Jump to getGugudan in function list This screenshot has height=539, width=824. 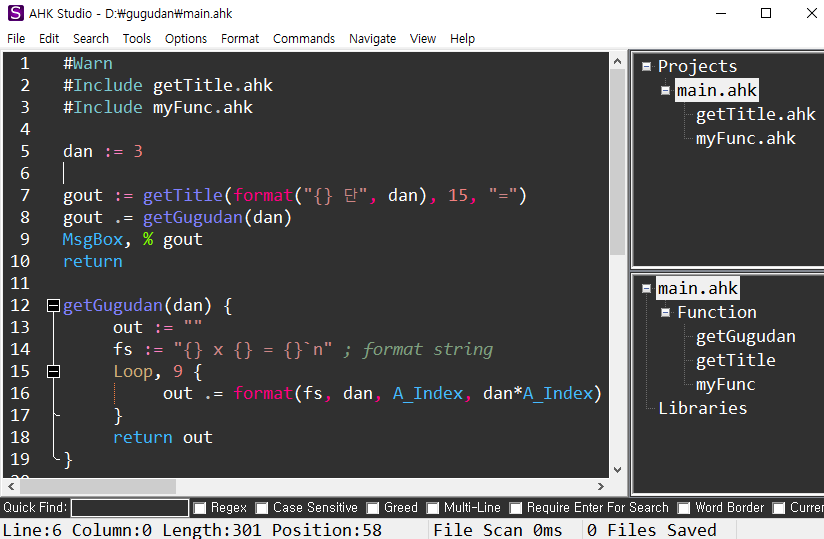[745, 337]
